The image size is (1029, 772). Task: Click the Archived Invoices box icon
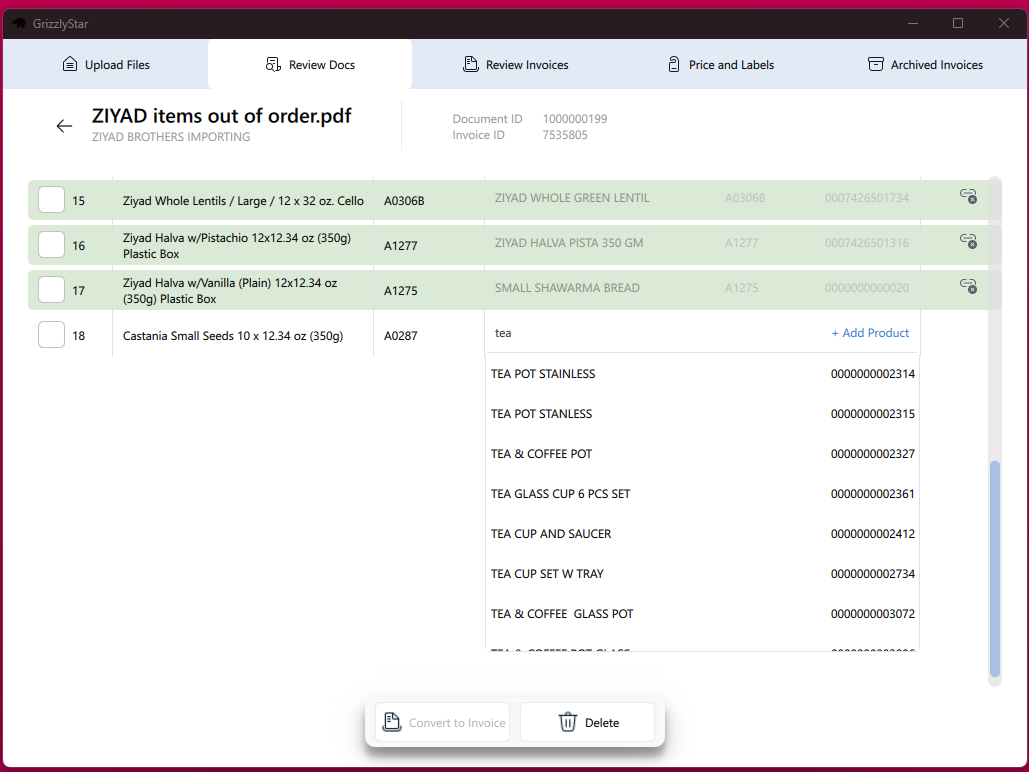point(875,64)
